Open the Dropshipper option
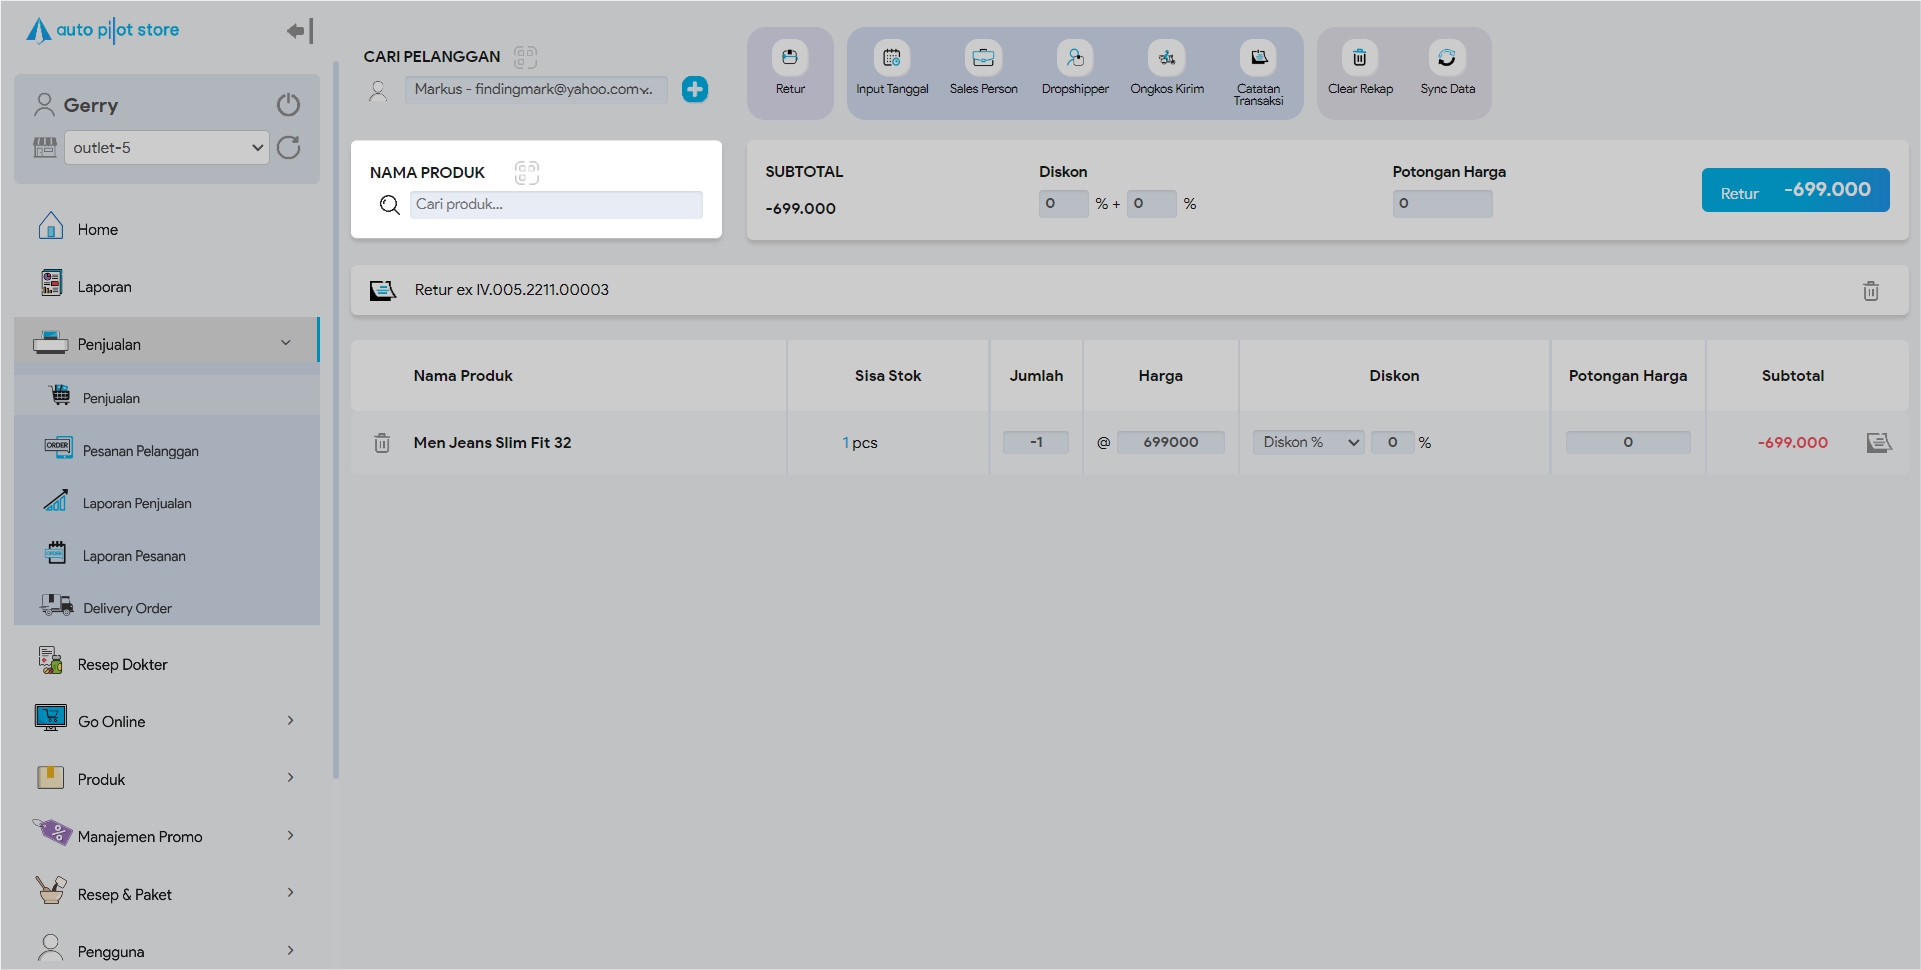The image size is (1921, 970). 1075,59
